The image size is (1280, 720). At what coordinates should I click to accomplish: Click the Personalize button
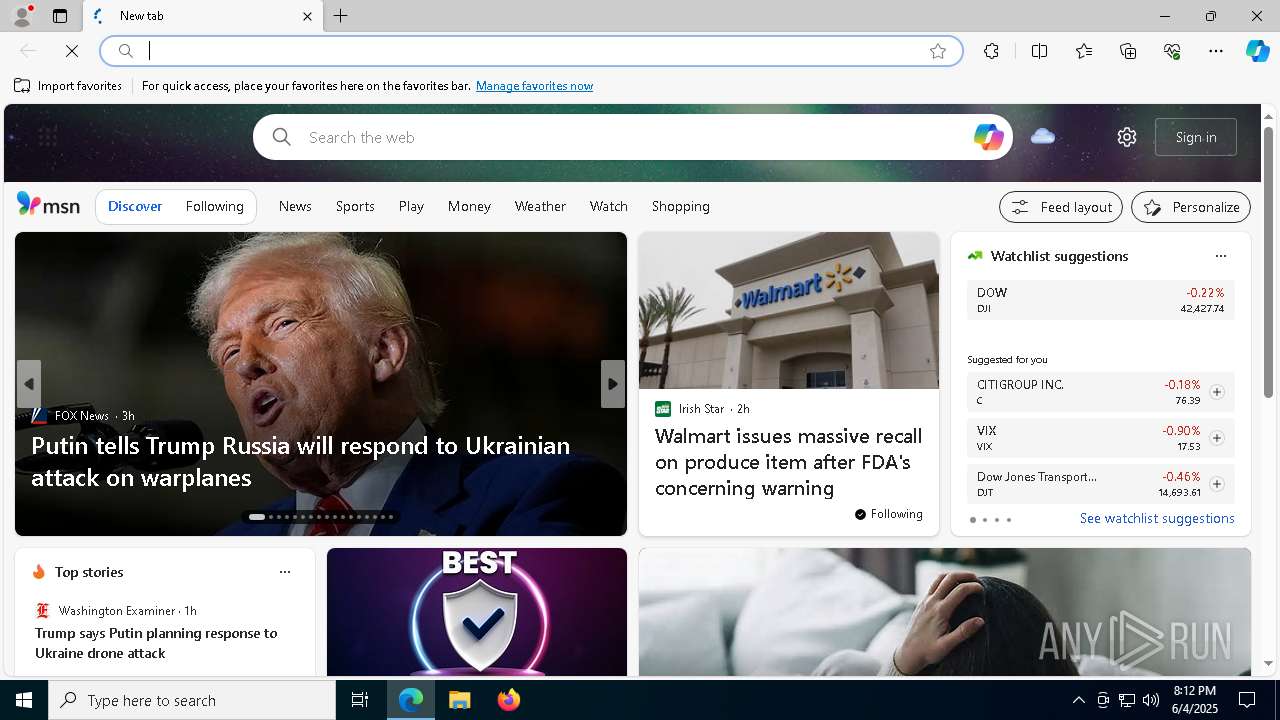(1191, 207)
